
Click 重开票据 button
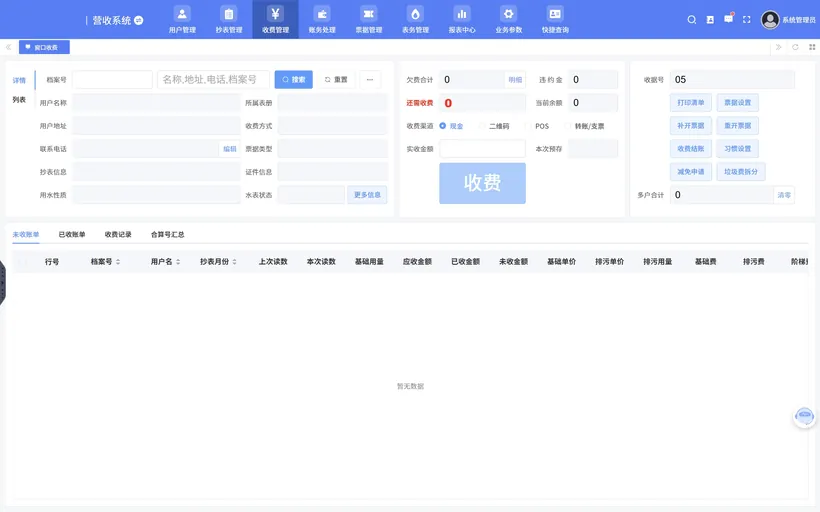[x=737, y=126]
